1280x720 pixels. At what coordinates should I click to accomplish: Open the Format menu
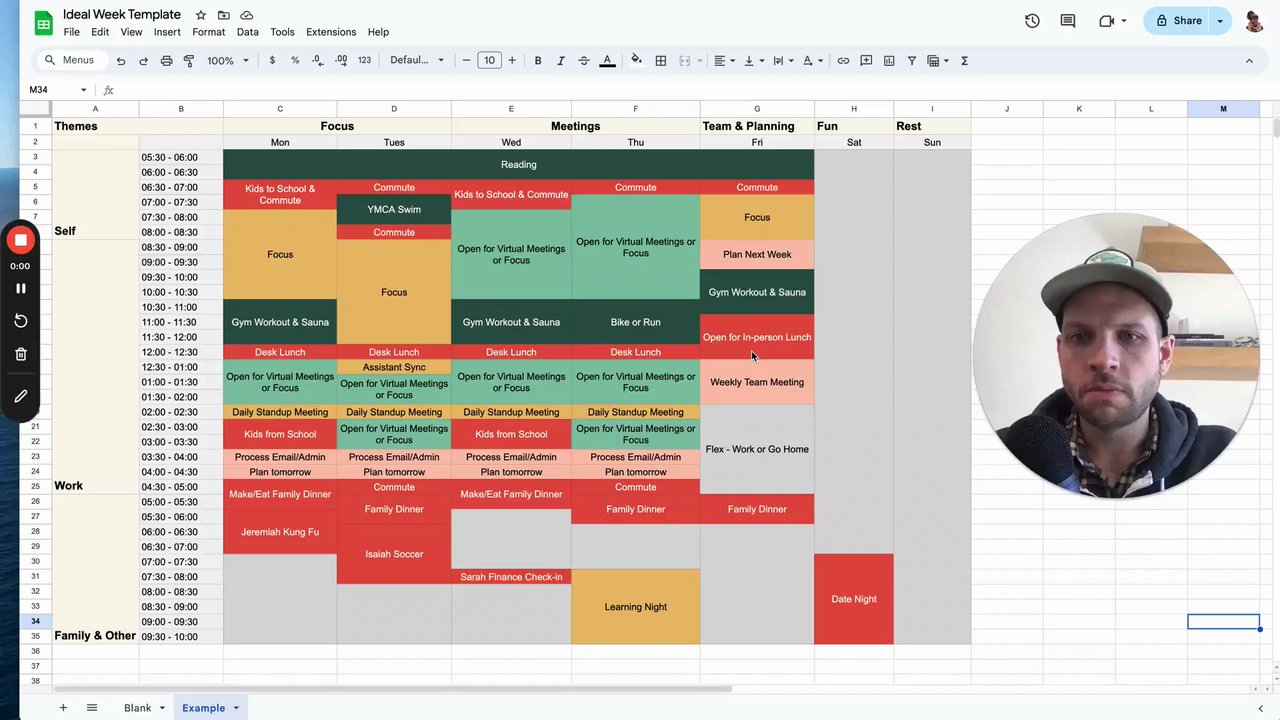pyautogui.click(x=208, y=32)
